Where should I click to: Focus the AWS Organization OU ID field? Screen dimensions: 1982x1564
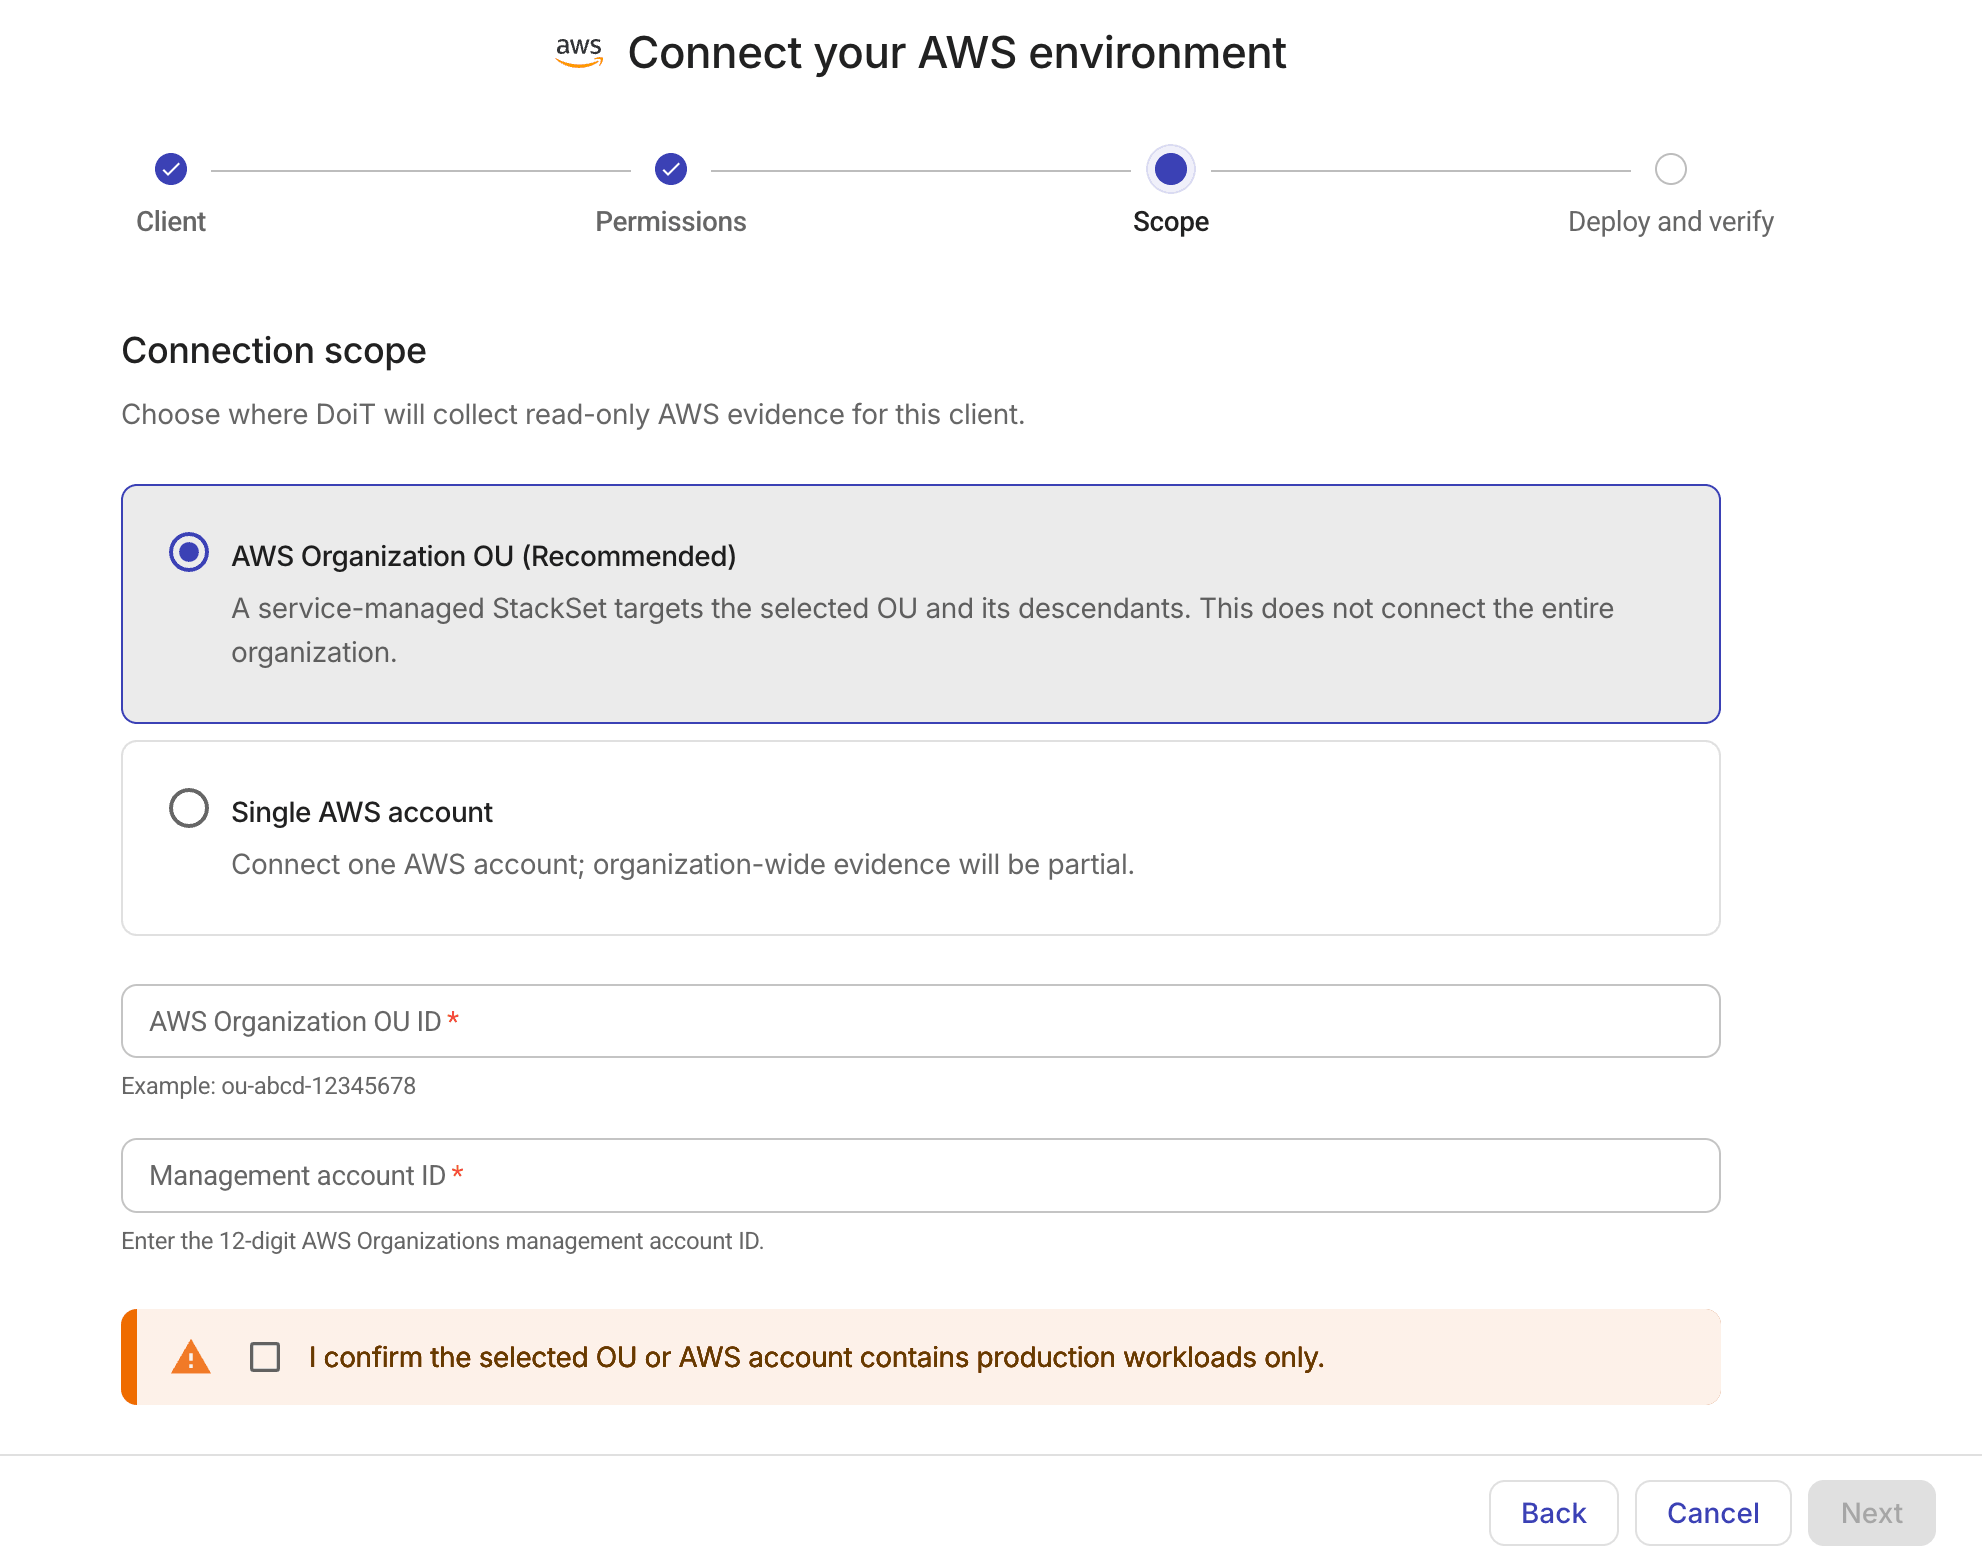click(921, 1021)
